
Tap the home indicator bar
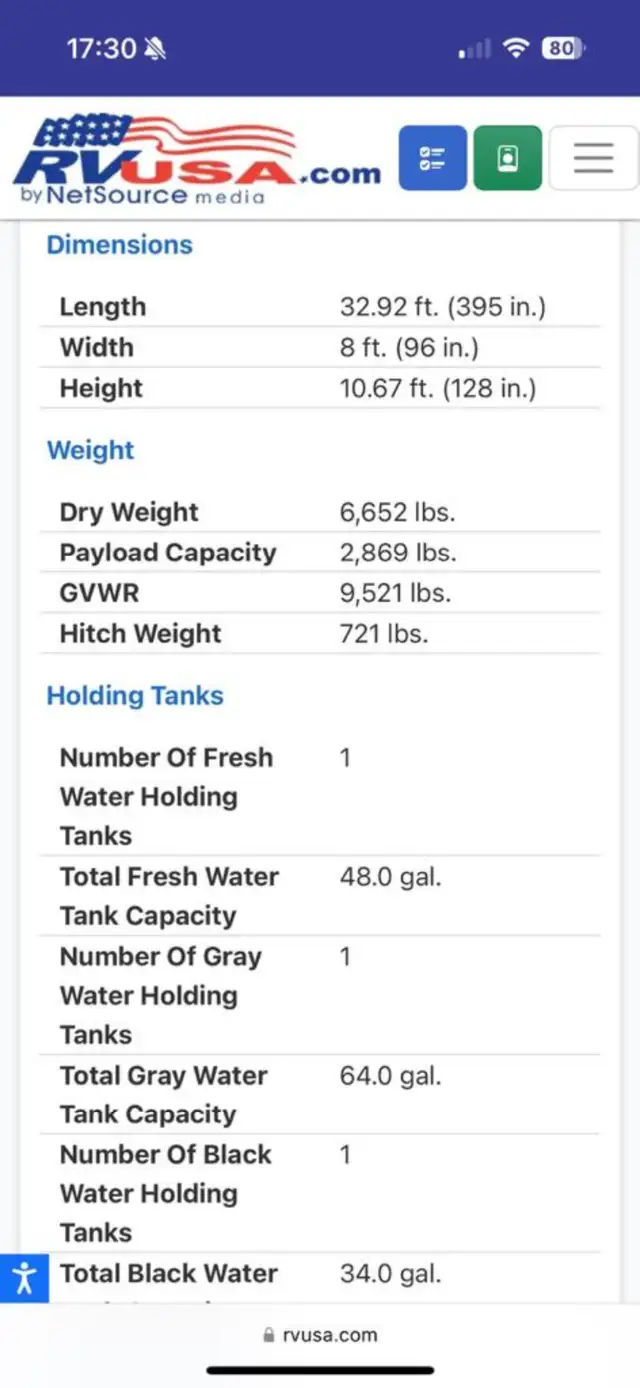(x=320, y=1370)
